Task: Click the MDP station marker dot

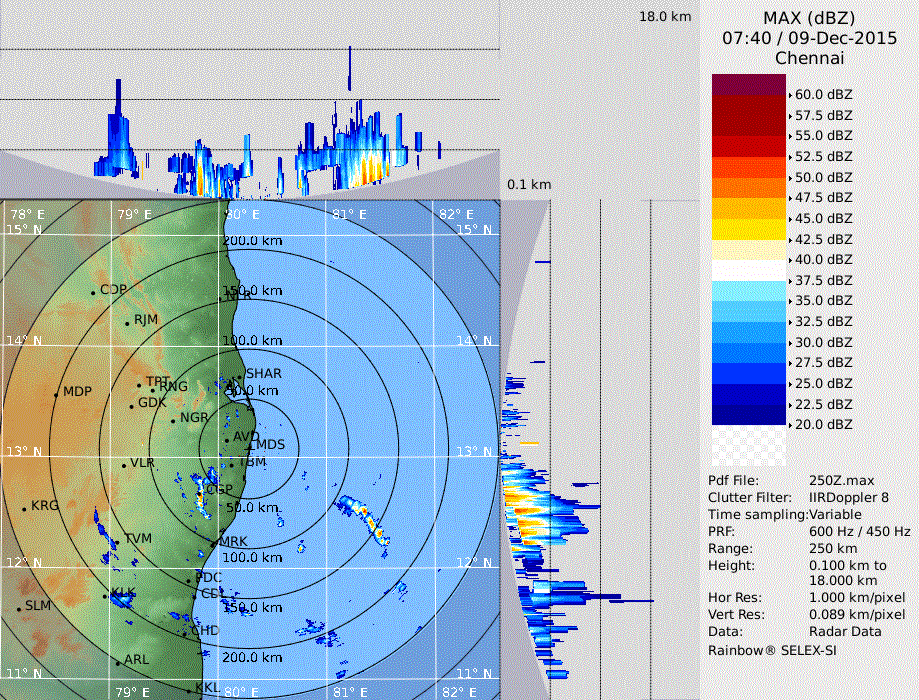Action: (56, 393)
